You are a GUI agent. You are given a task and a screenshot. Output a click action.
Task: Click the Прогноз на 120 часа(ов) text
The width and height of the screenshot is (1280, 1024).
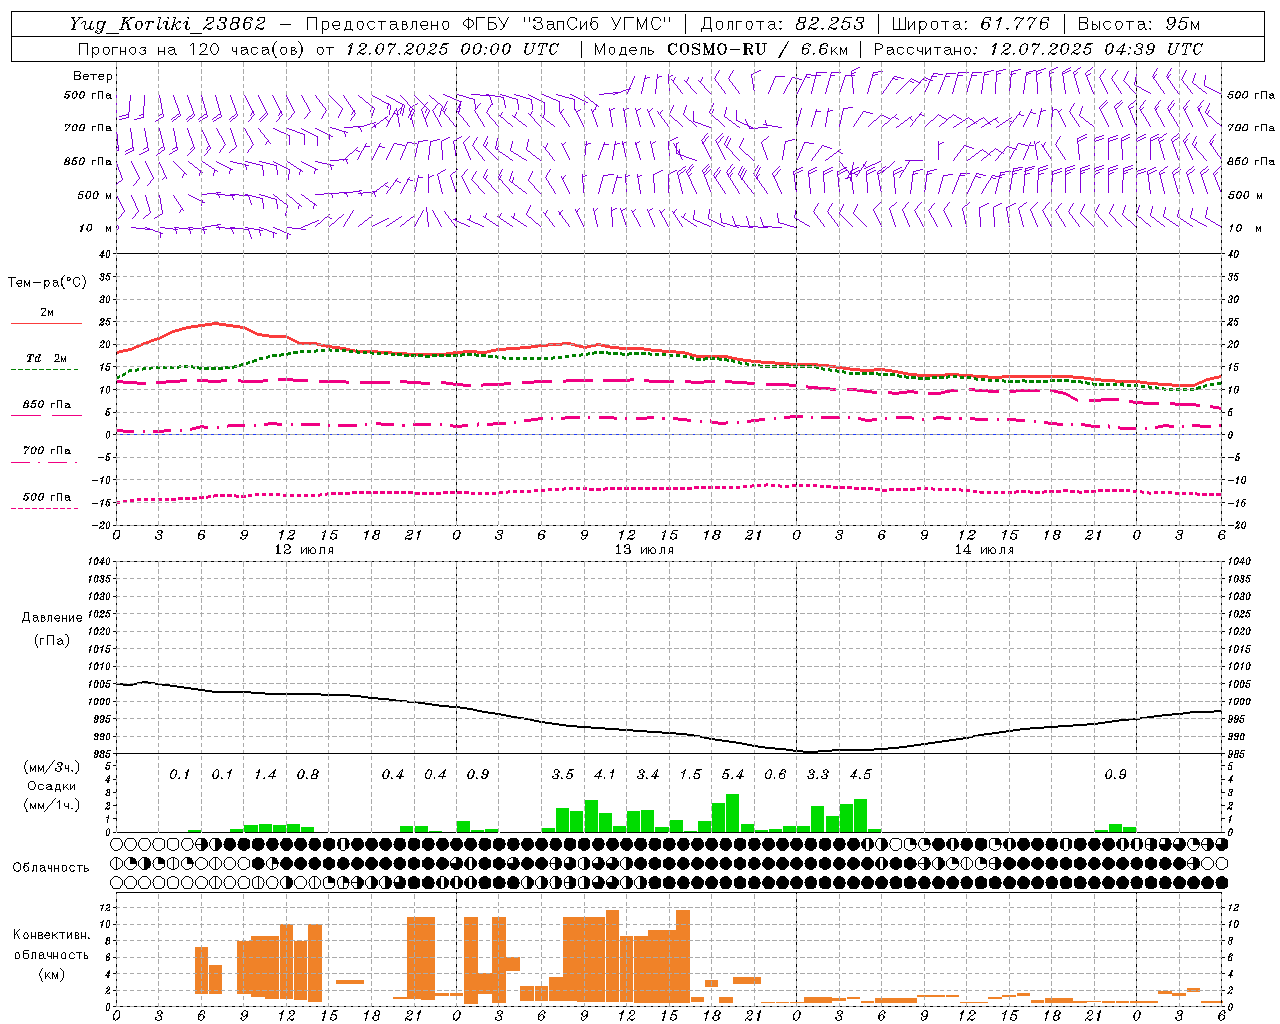192,49
